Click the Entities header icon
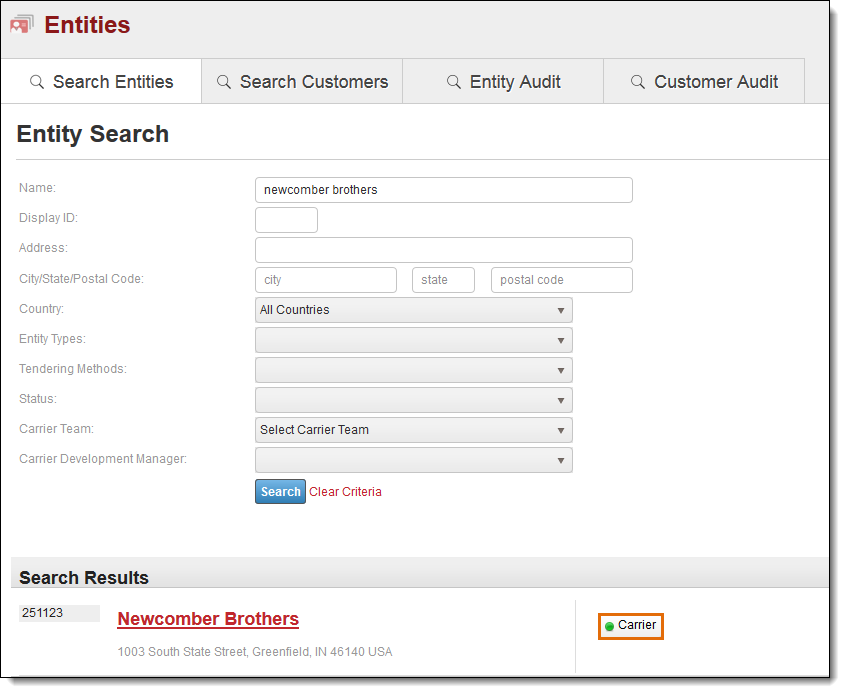This screenshot has height=693, width=845. 22,24
